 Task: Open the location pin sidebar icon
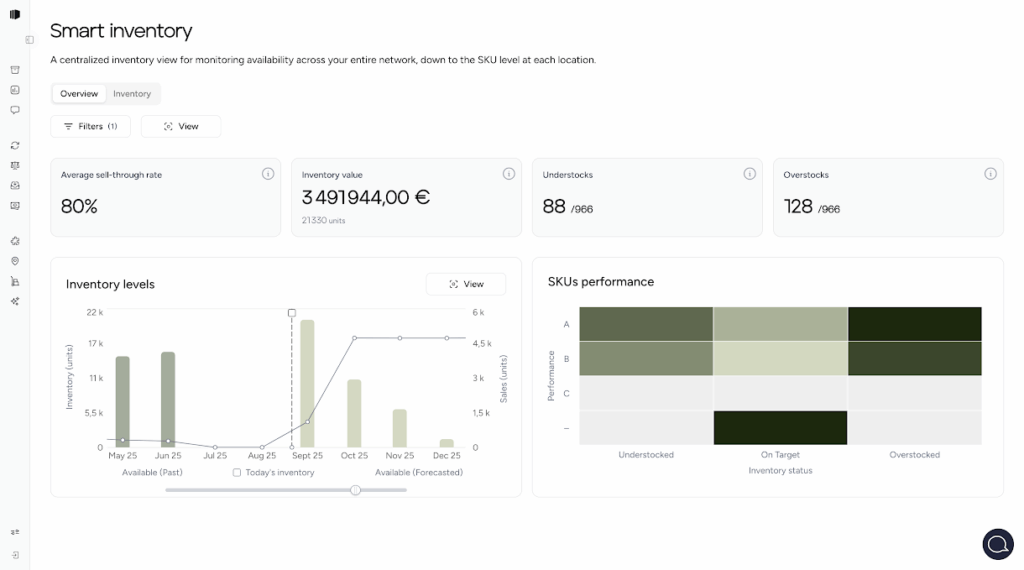click(15, 261)
